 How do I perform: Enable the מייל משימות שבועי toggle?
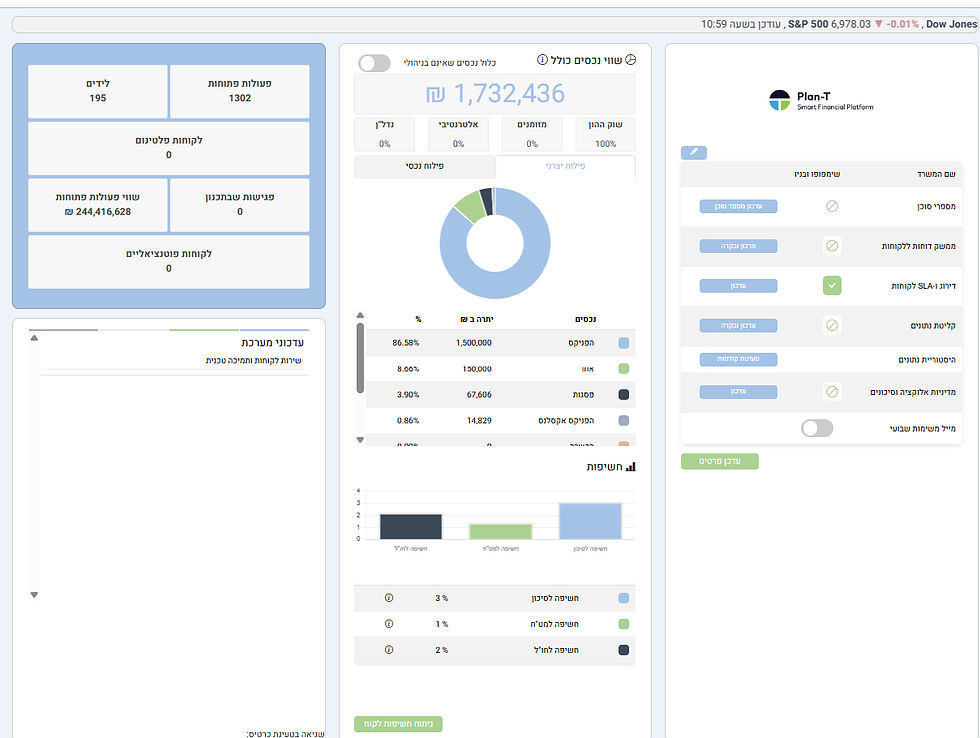[817, 428]
